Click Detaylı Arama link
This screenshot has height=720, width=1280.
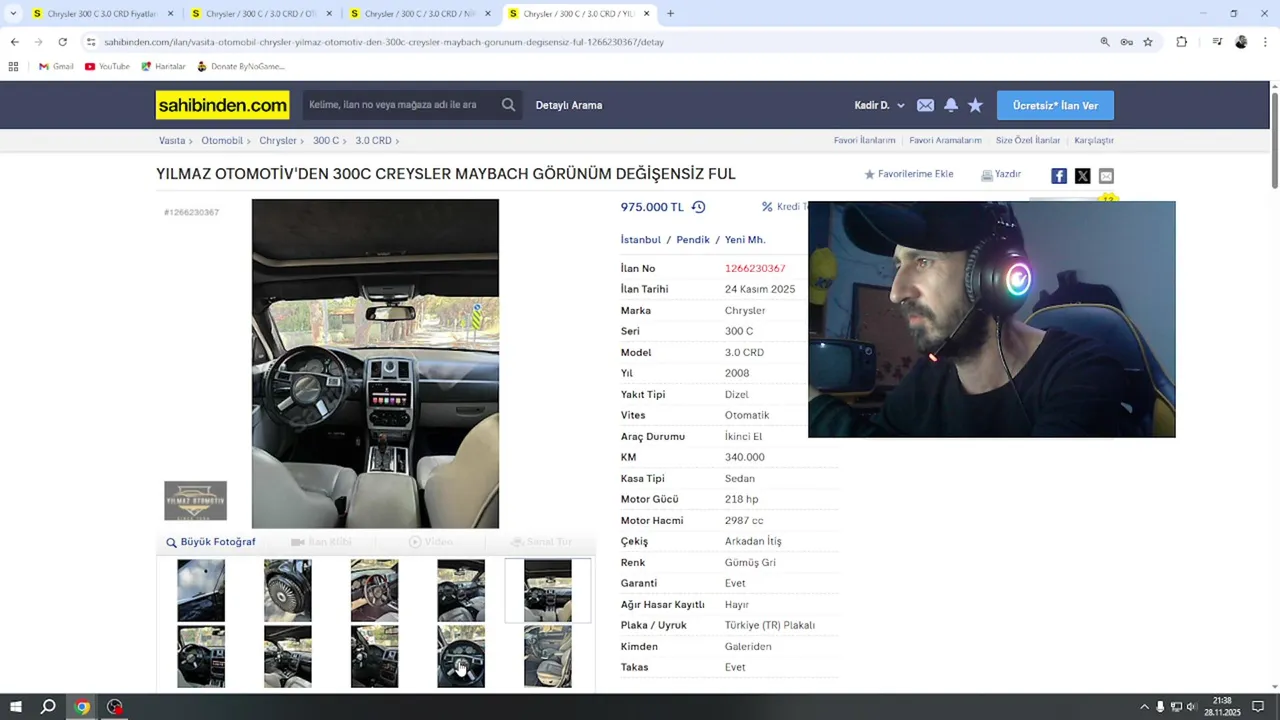[x=569, y=105]
